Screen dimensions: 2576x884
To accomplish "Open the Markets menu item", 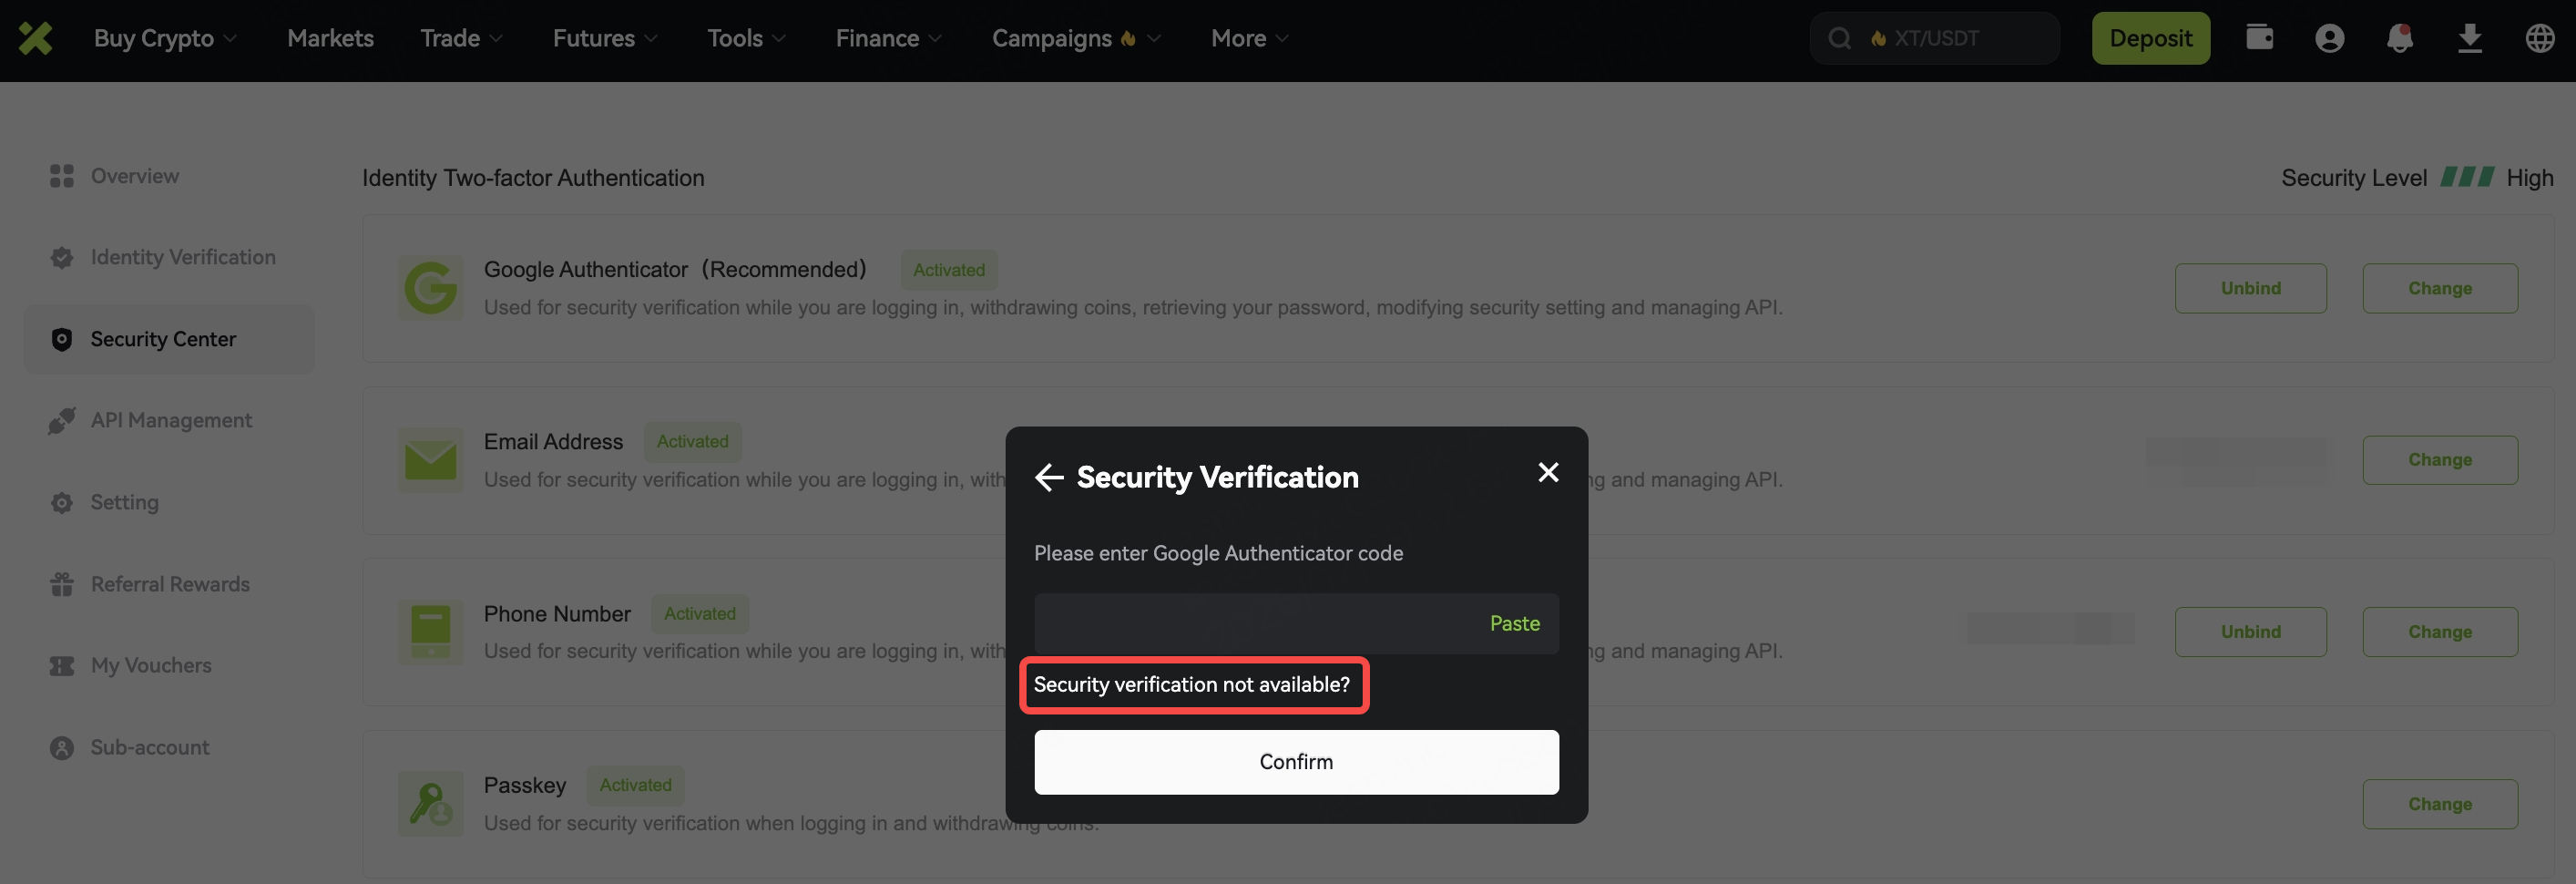I will coord(330,38).
